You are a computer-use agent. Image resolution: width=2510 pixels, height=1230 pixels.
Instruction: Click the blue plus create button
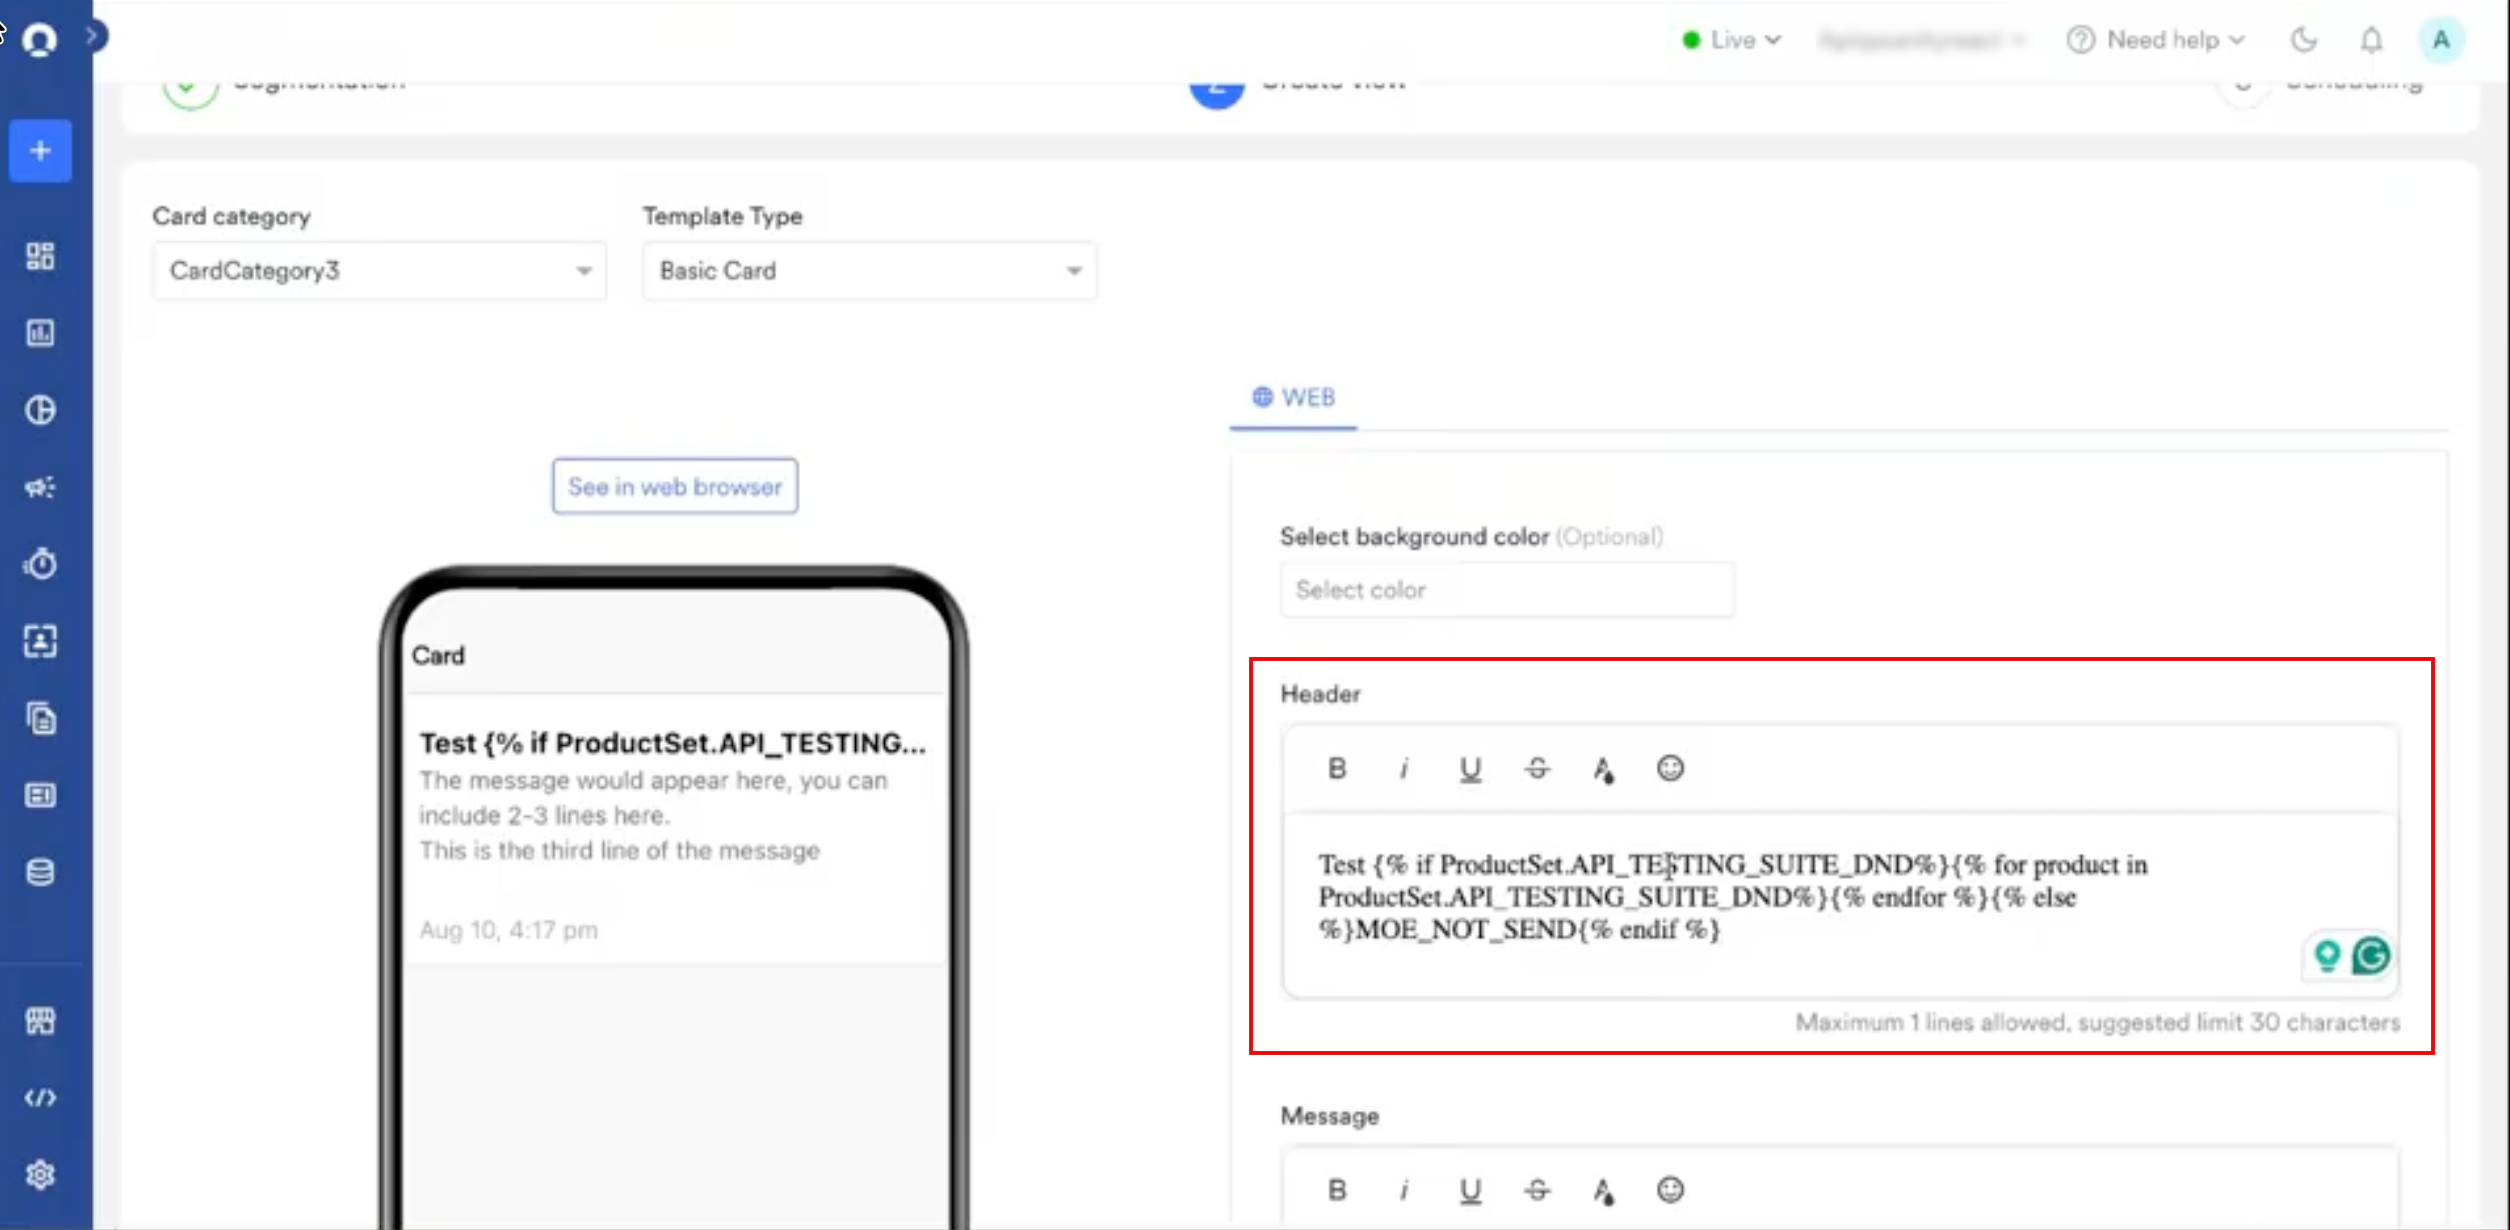coord(40,151)
